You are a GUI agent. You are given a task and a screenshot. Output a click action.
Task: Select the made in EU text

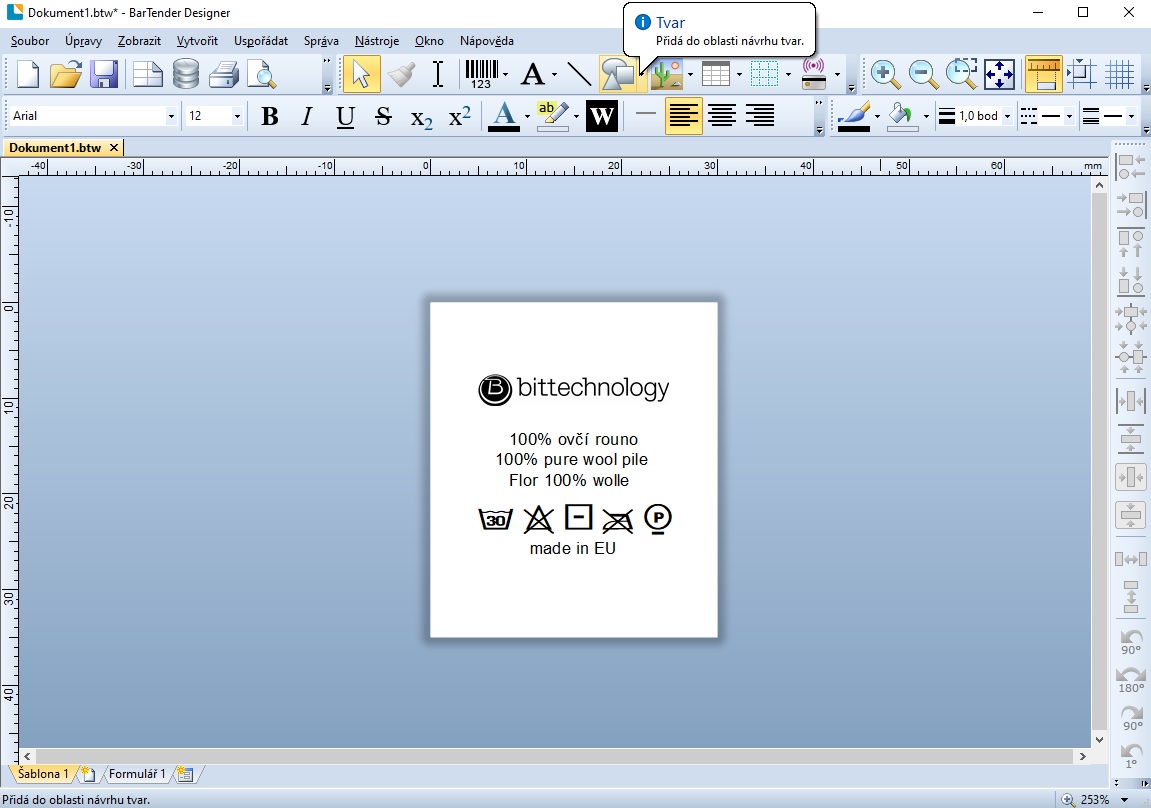point(573,548)
